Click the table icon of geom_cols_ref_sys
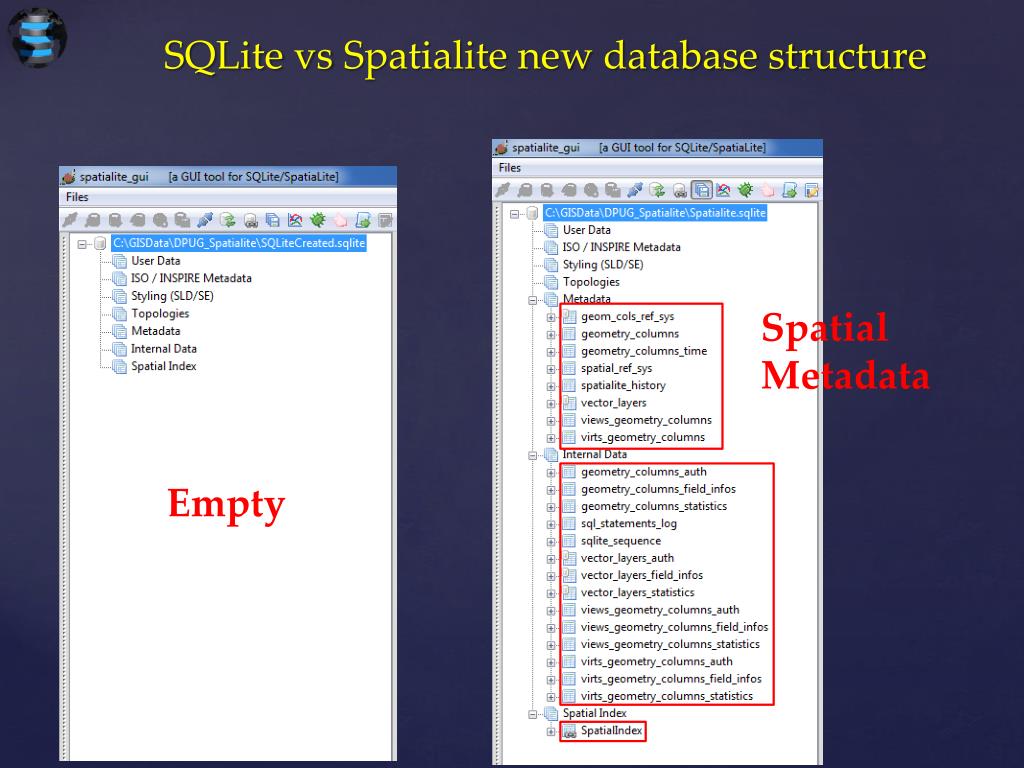 point(569,317)
